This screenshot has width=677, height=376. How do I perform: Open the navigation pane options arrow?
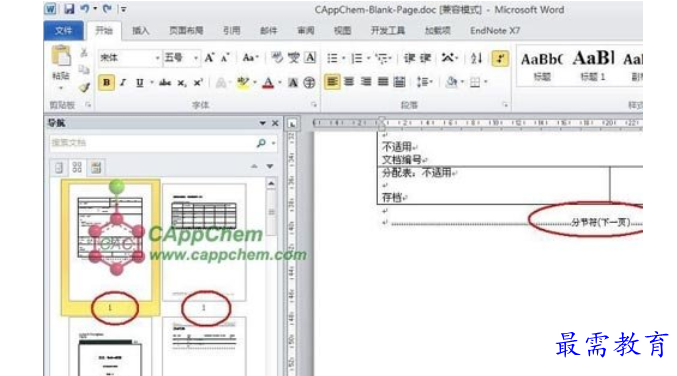pyautogui.click(x=263, y=123)
